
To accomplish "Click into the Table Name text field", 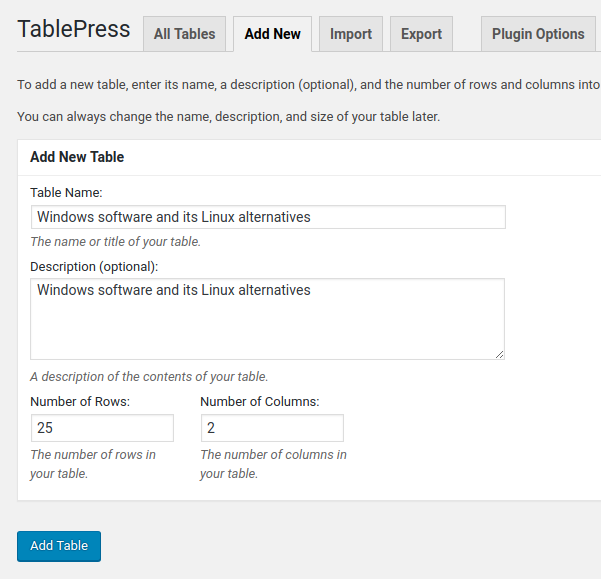I will point(268,217).
